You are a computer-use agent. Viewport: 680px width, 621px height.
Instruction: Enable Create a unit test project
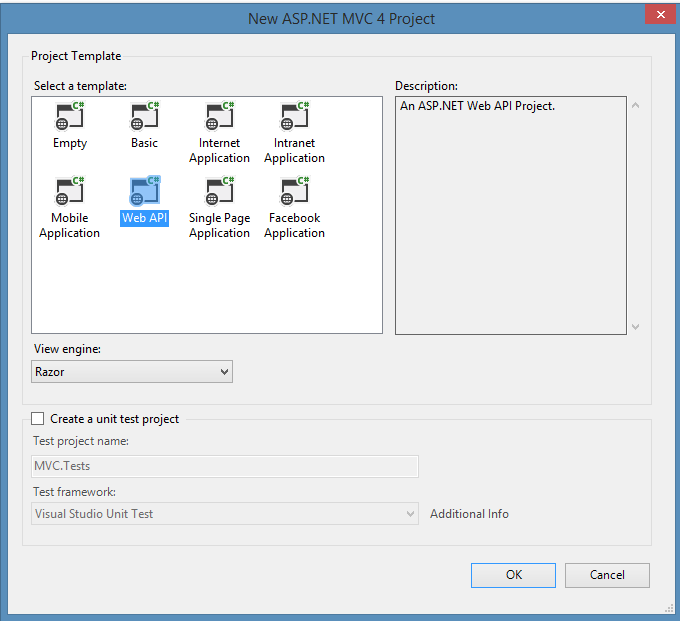[38, 419]
